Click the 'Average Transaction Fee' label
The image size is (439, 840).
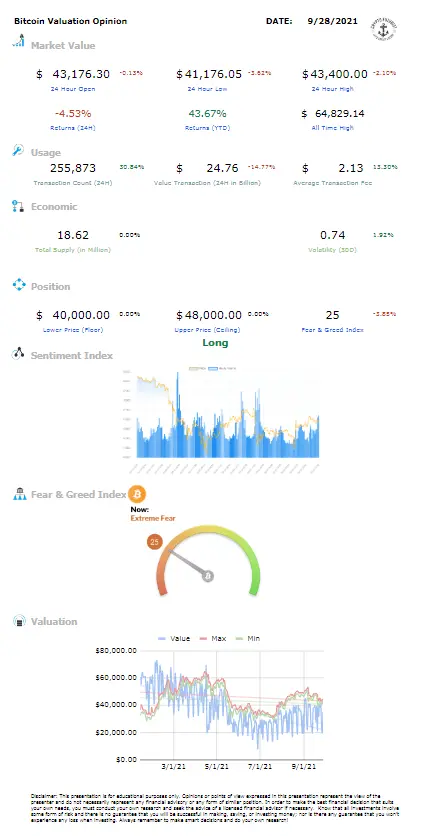[333, 183]
